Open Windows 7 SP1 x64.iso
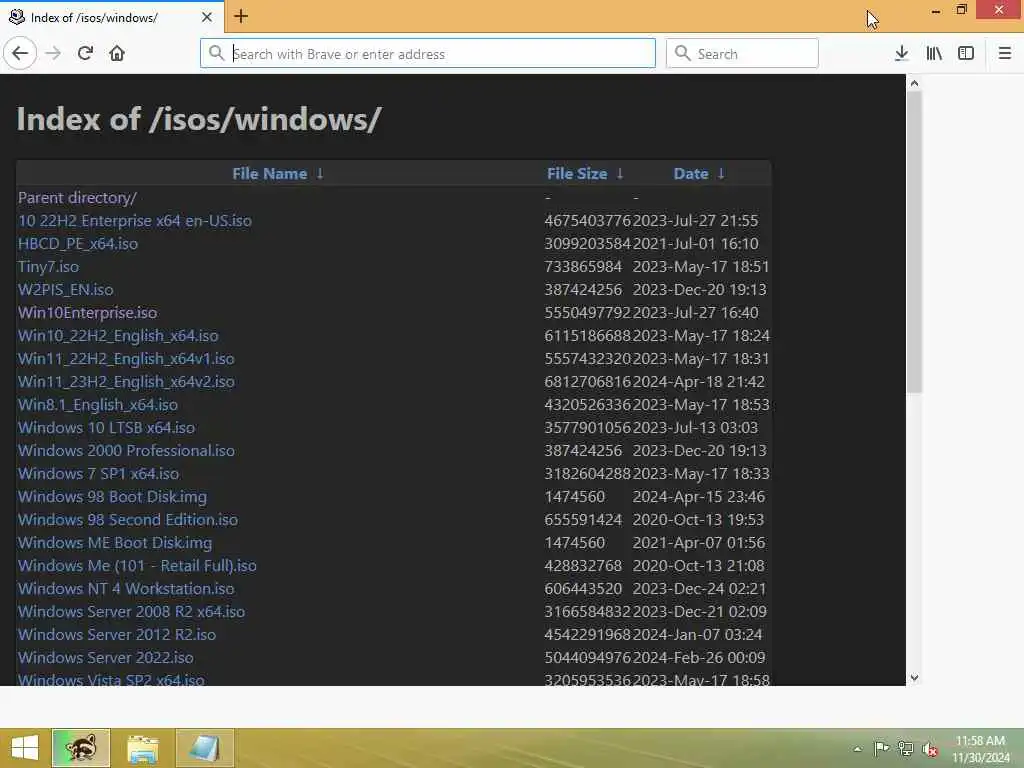 pos(99,473)
